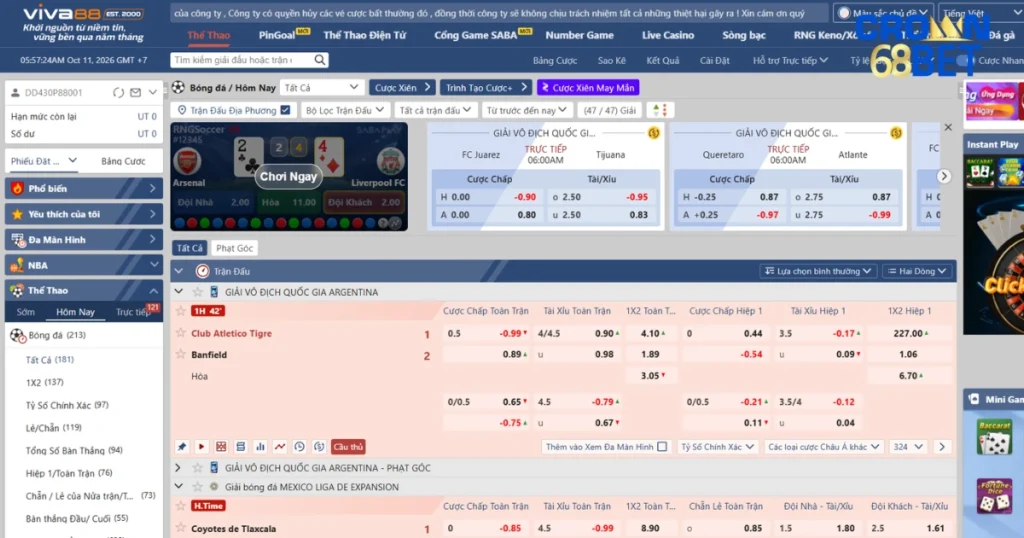This screenshot has height=538, width=1024.
Task: Open the Từ trước đến nay dropdown
Action: (526, 110)
